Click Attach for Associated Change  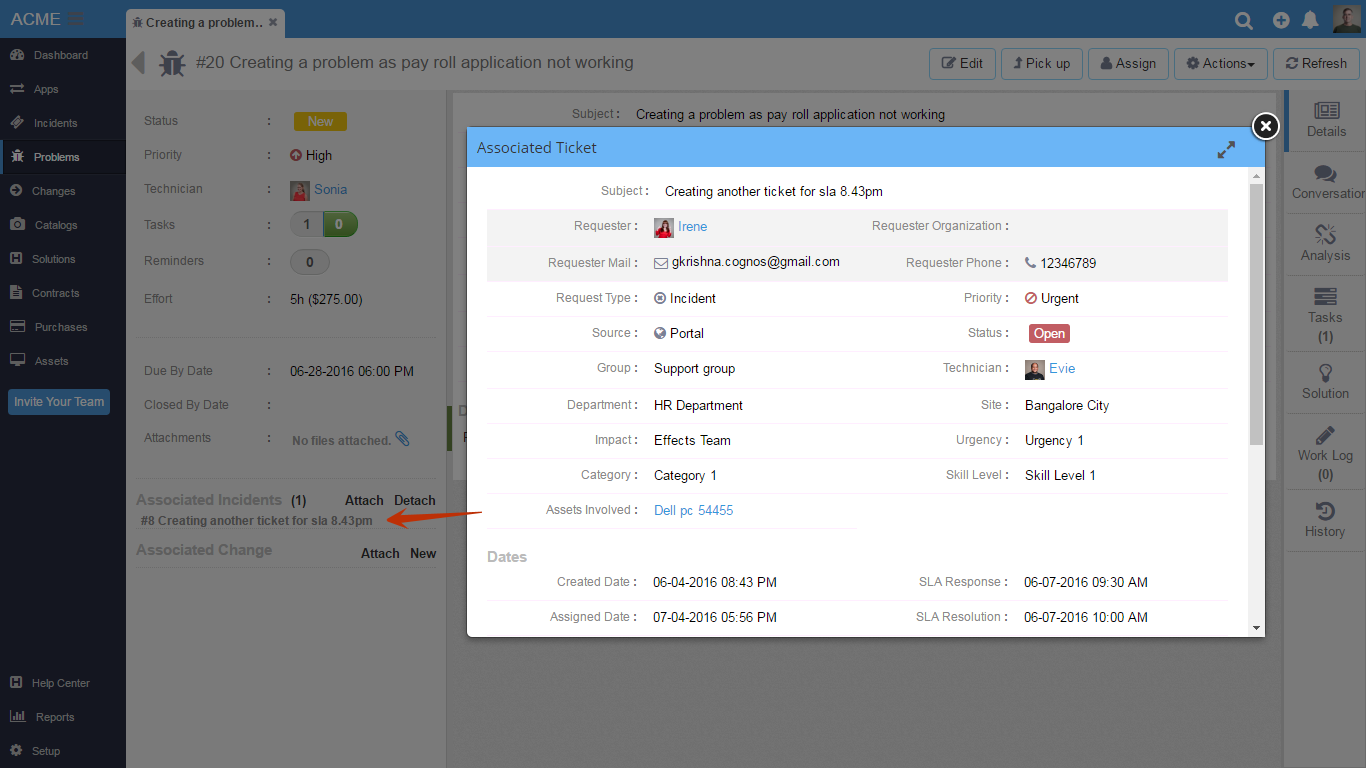(x=380, y=554)
